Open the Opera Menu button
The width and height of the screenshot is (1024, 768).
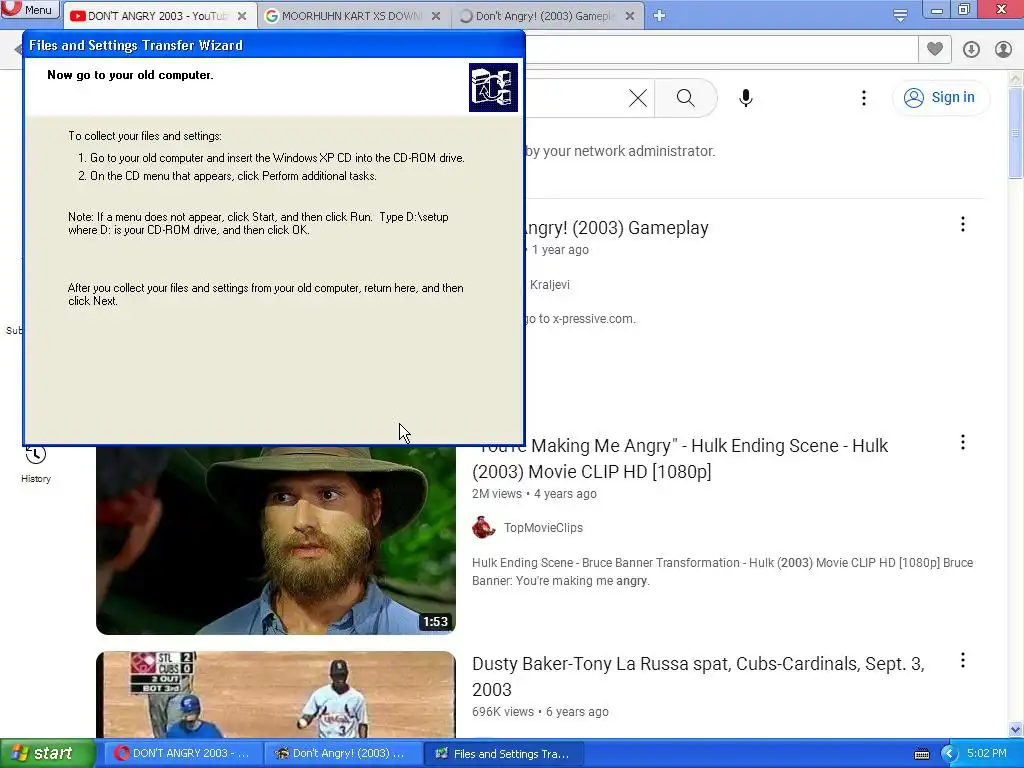point(30,9)
